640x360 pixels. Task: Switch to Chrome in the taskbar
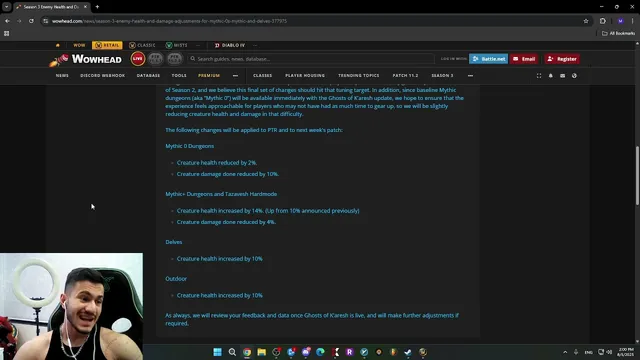tap(247, 352)
